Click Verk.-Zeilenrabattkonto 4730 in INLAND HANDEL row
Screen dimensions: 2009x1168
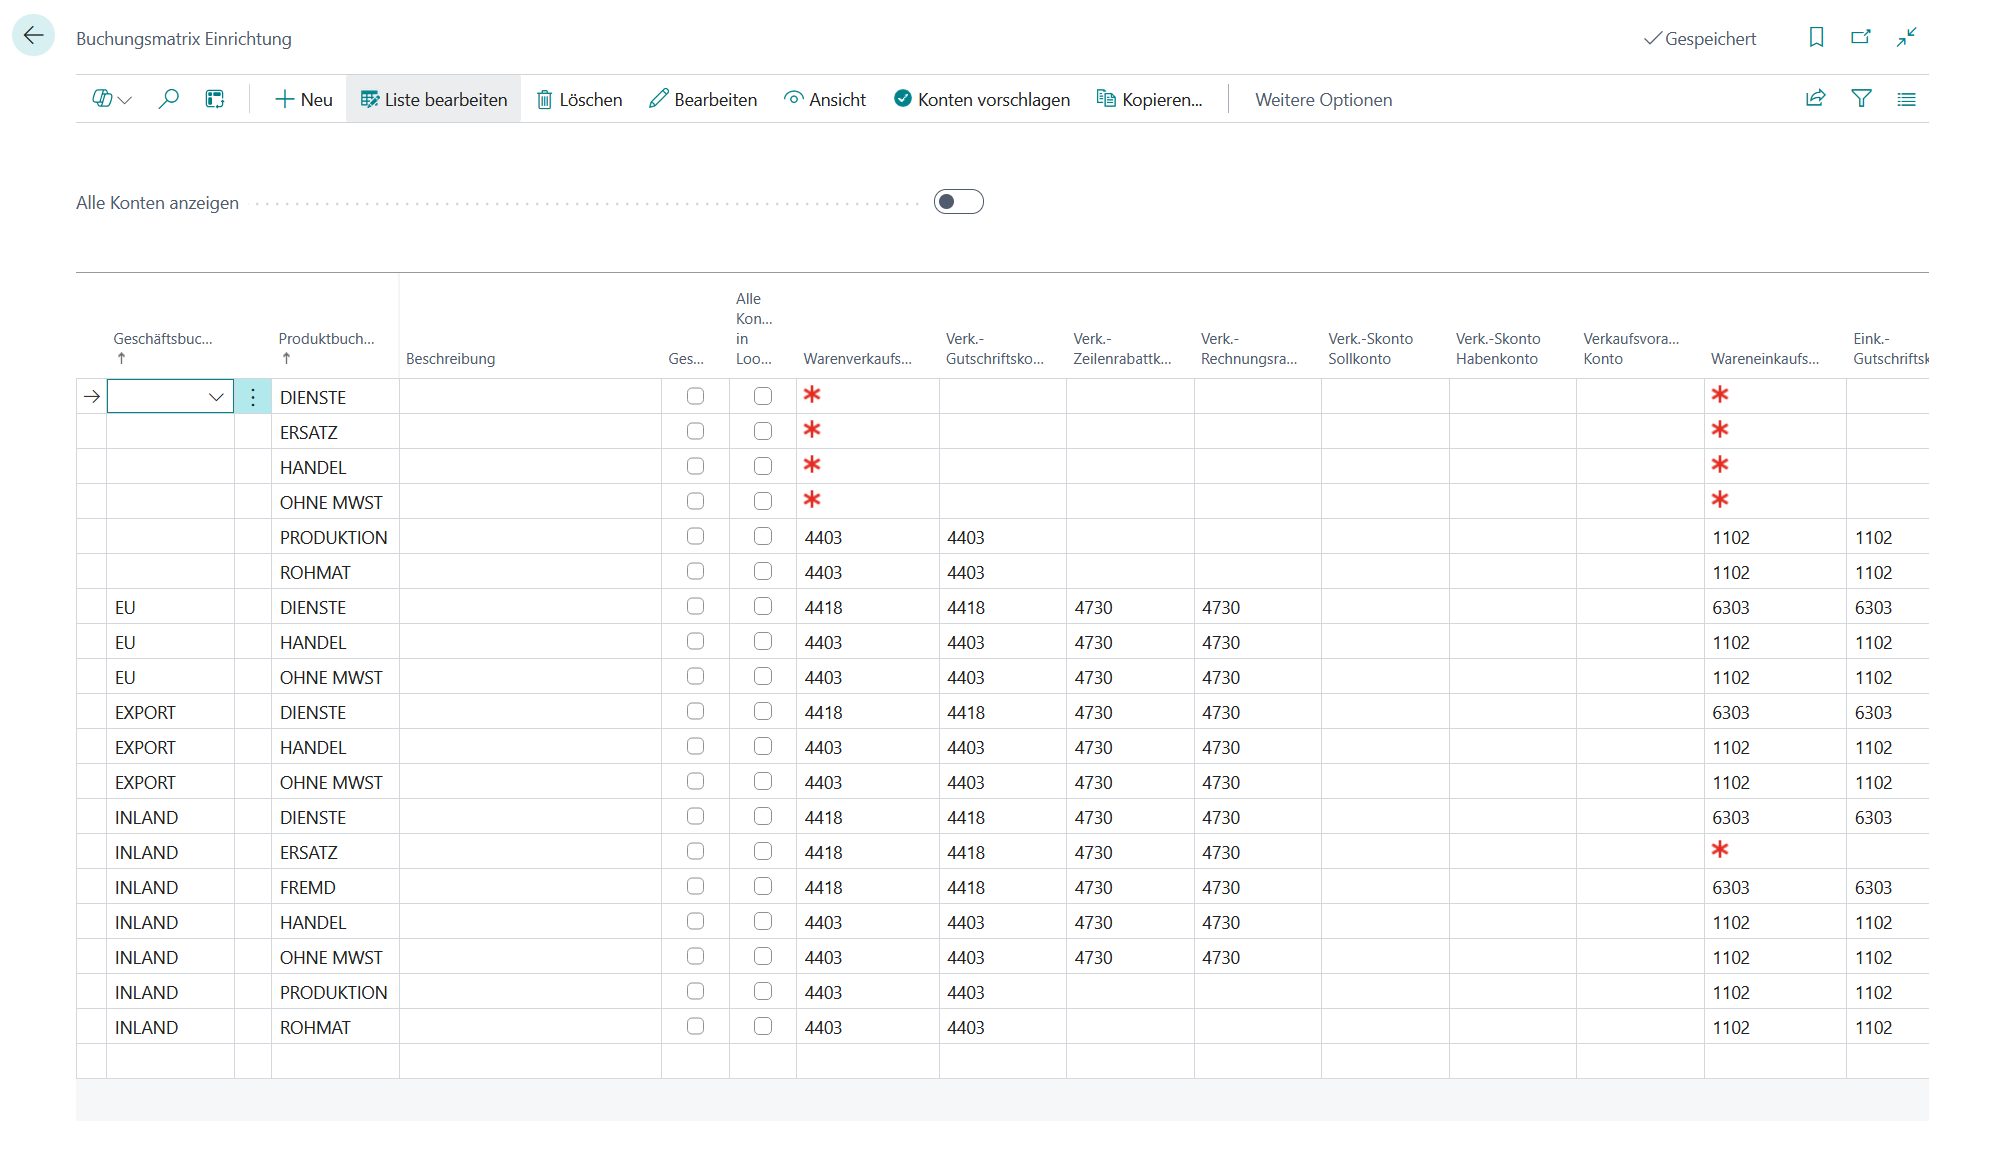[x=1093, y=923]
